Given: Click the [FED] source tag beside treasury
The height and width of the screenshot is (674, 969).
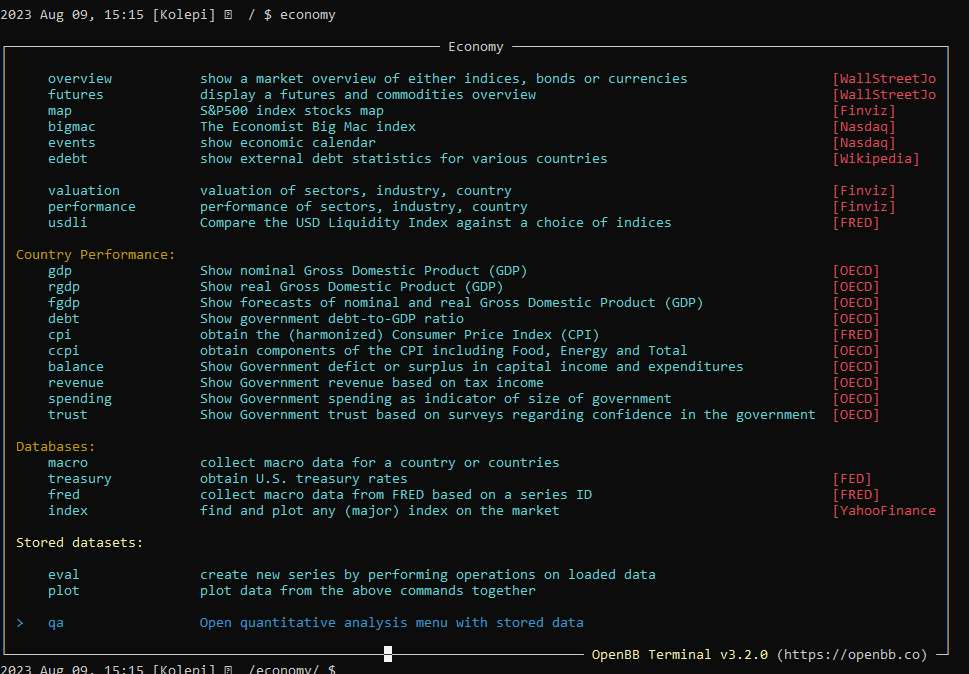Looking at the screenshot, I should point(852,479).
